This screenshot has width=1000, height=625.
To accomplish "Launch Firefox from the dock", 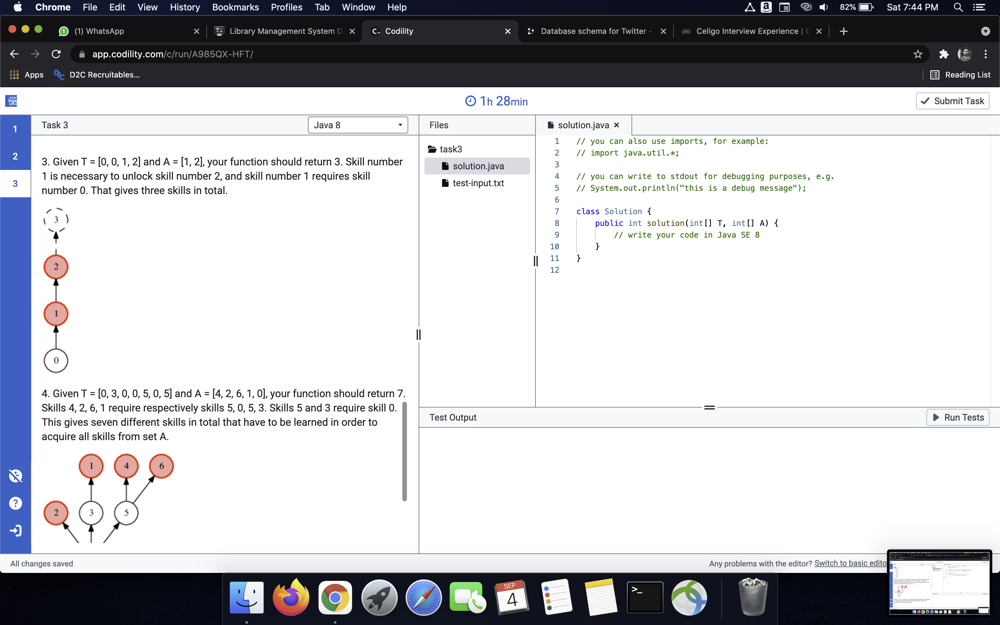I will pos(291,598).
